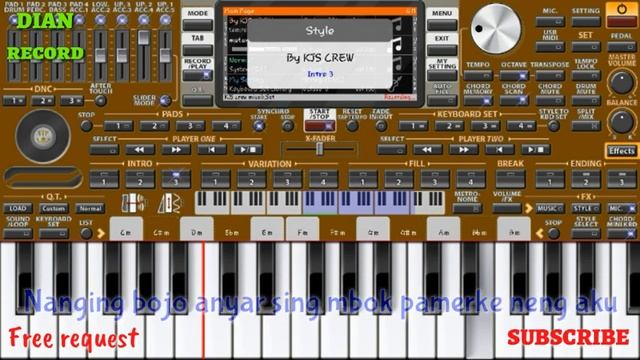Toggle Synchro Stop
The image size is (640, 360).
coord(287,126)
